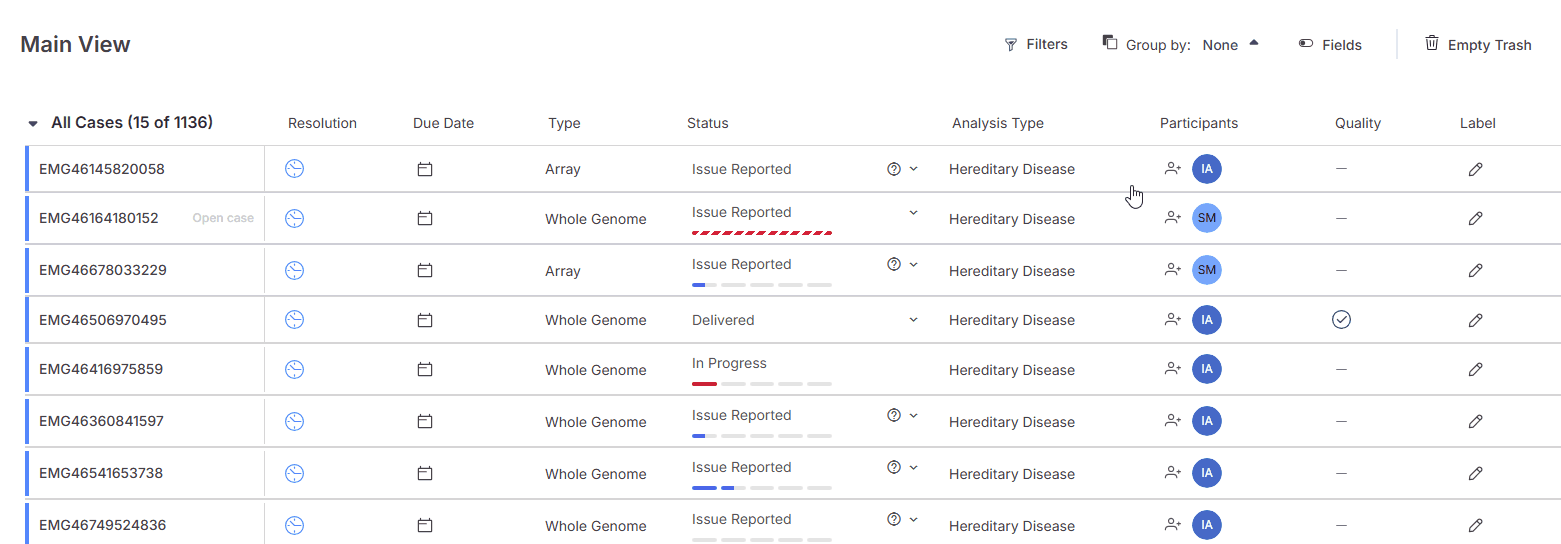Screen dimensions: 1561x544
Task: Open due date calendar for EMG46164180152
Action: pyautogui.click(x=425, y=218)
